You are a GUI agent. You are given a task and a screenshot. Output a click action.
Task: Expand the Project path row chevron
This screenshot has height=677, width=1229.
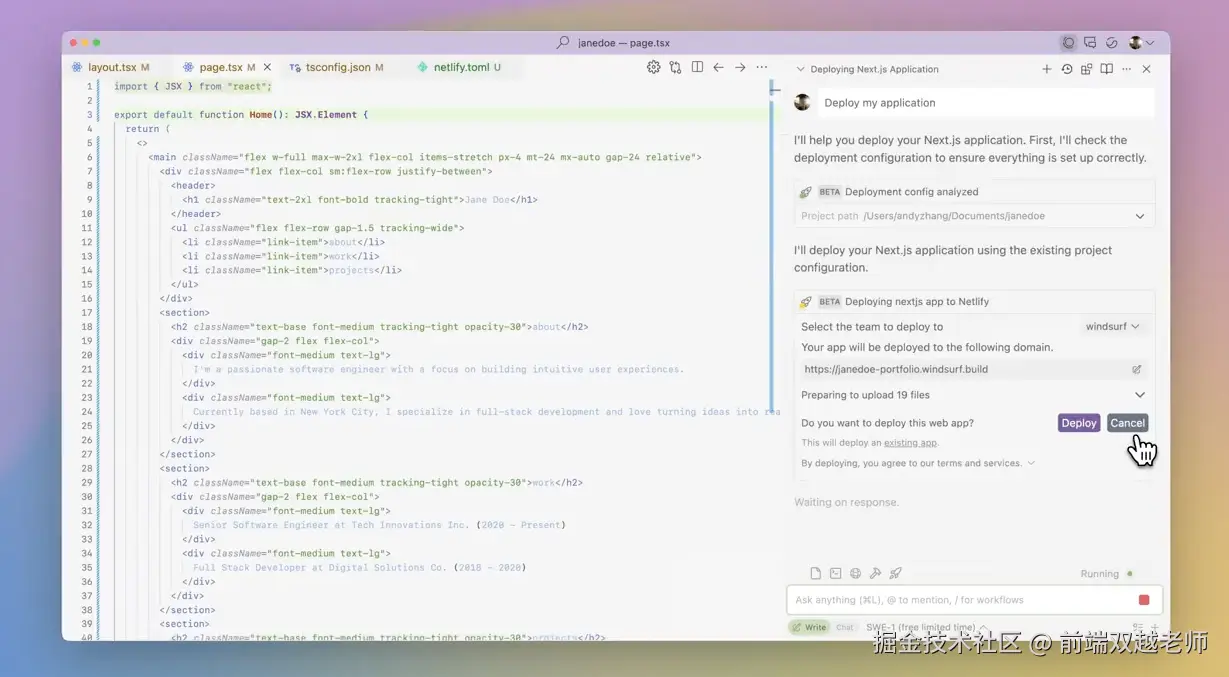pyautogui.click(x=1140, y=216)
